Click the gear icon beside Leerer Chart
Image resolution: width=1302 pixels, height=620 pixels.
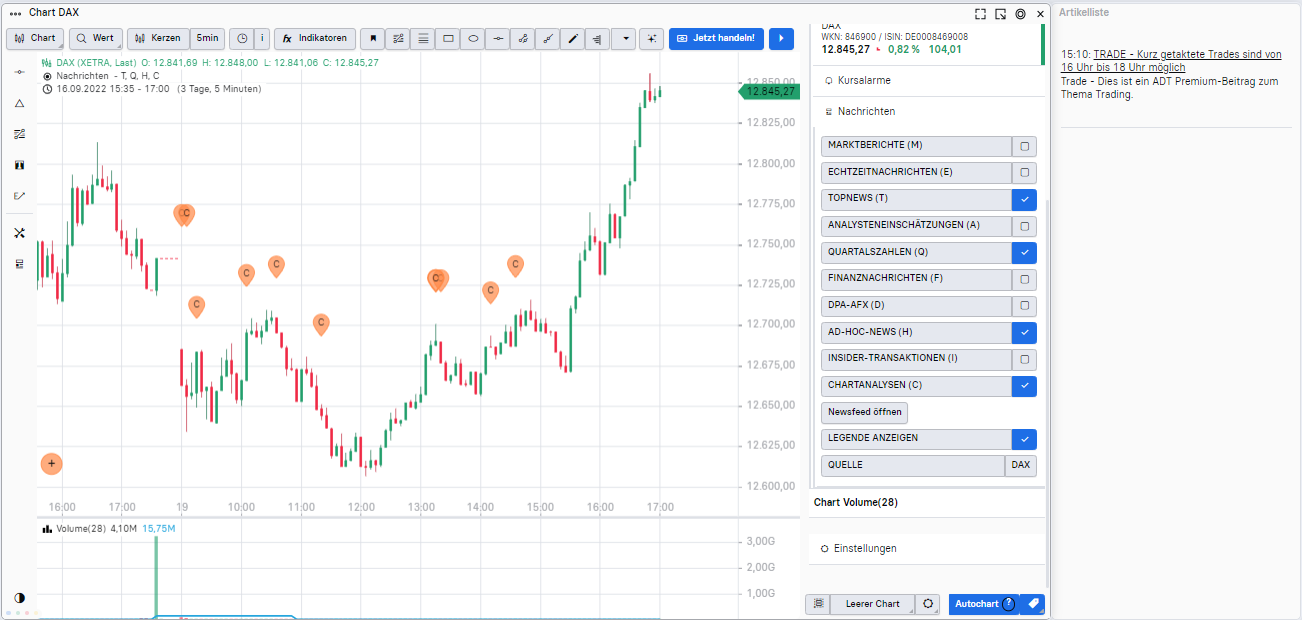tap(929, 604)
